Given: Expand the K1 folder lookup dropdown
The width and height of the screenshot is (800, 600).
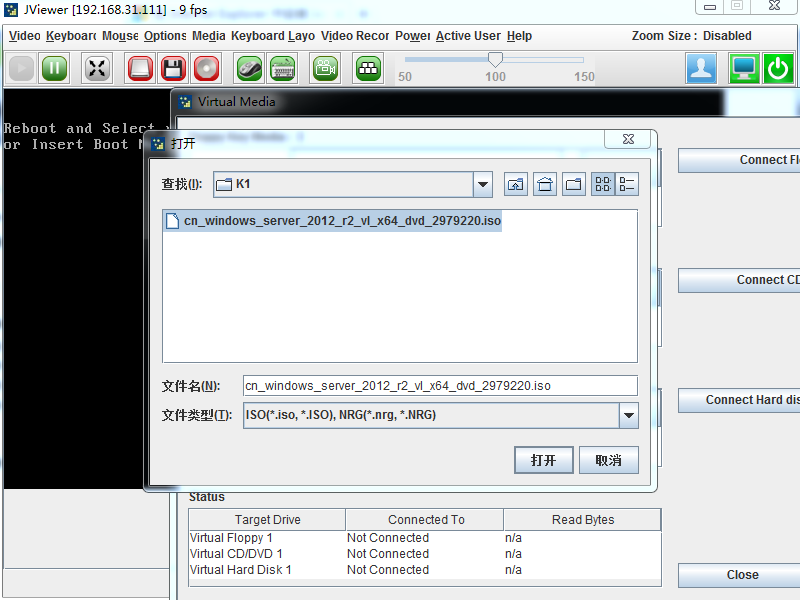Looking at the screenshot, I should 483,184.
